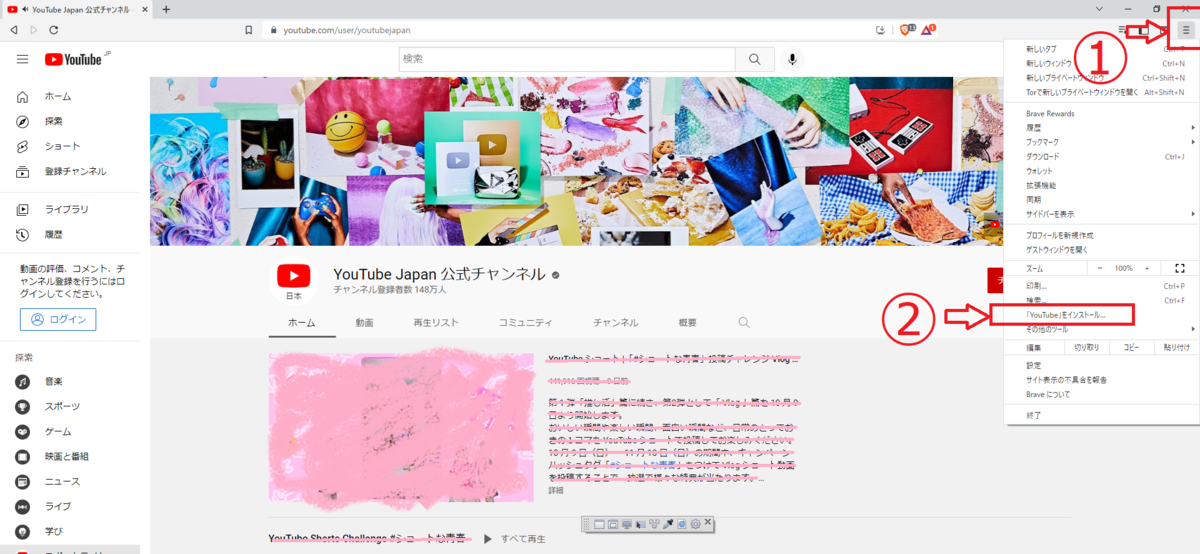Choose「YouTube」をインストール... menu entry
The height and width of the screenshot is (554, 1200).
pos(1102,315)
